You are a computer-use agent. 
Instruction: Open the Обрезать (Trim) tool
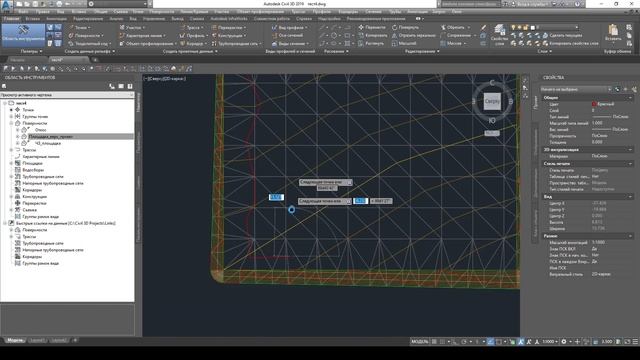[x=455, y=27]
